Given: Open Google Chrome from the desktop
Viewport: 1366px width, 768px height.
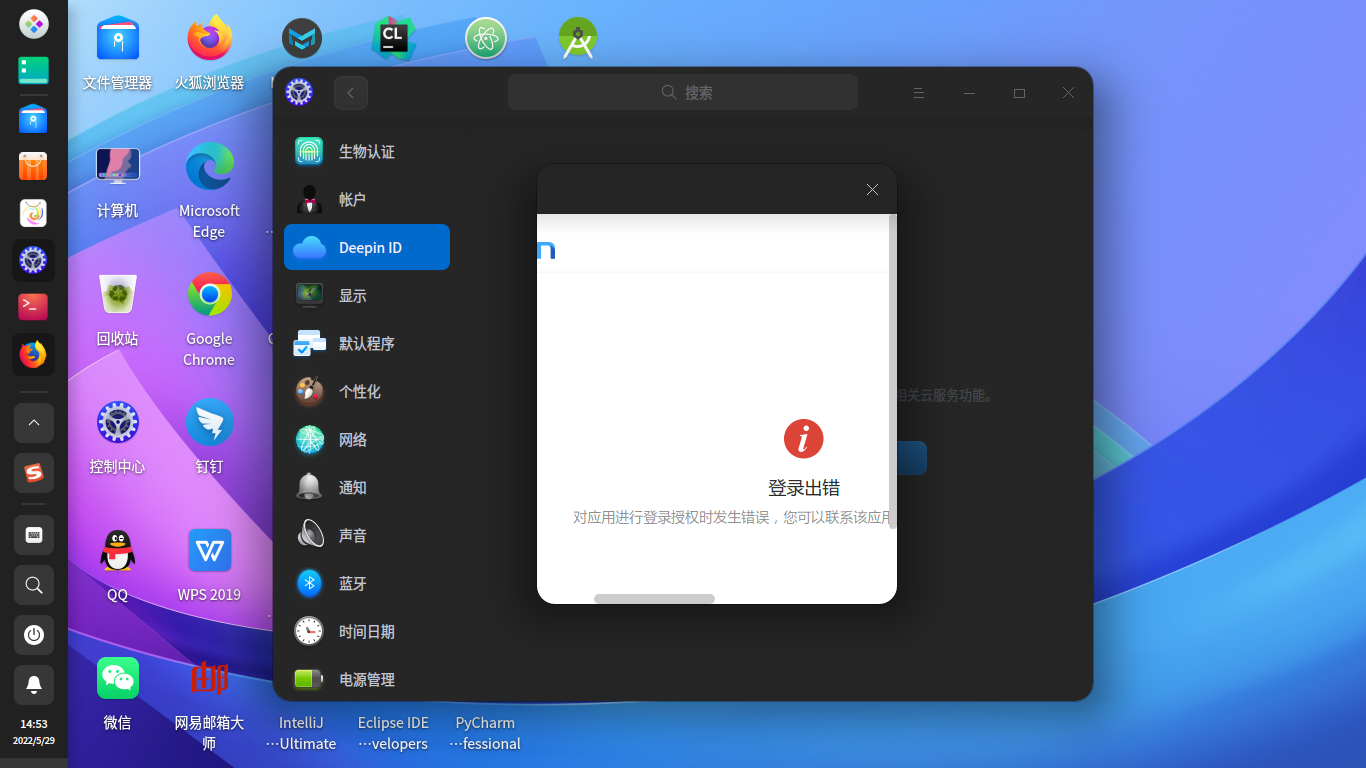Looking at the screenshot, I should 208,295.
